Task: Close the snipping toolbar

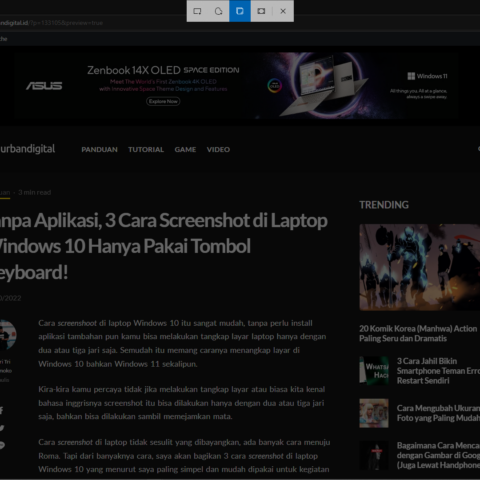Action: pyautogui.click(x=283, y=11)
